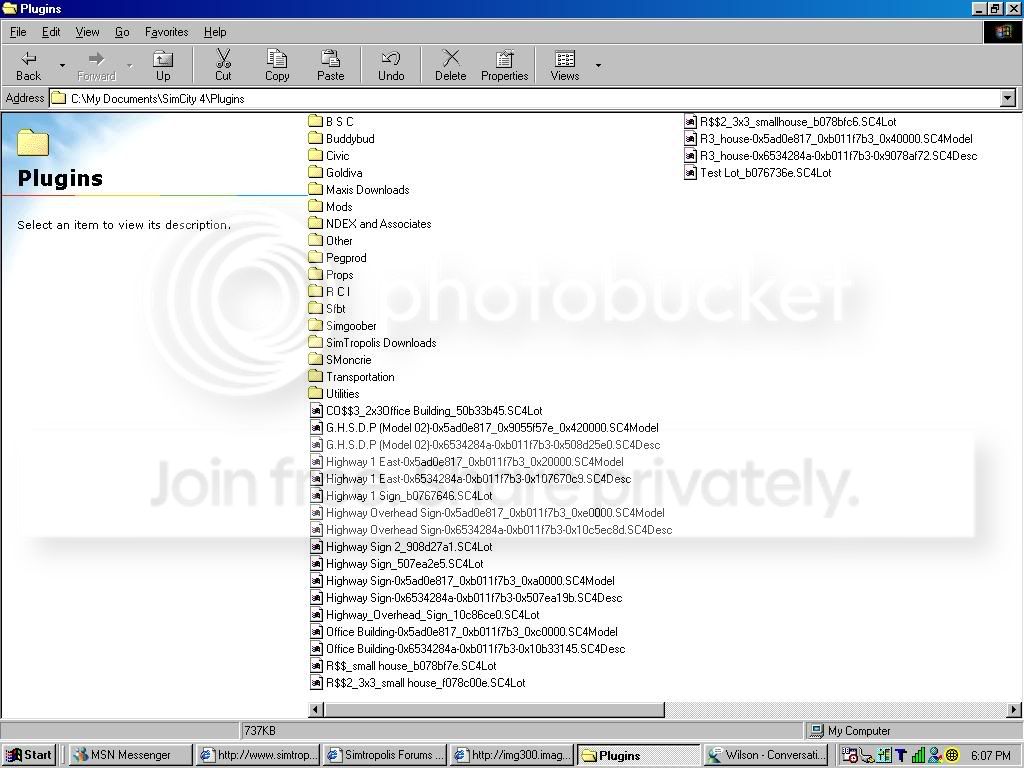The image size is (1024, 768).
Task: Open the Back history dropdown arrow
Action: pos(62,65)
